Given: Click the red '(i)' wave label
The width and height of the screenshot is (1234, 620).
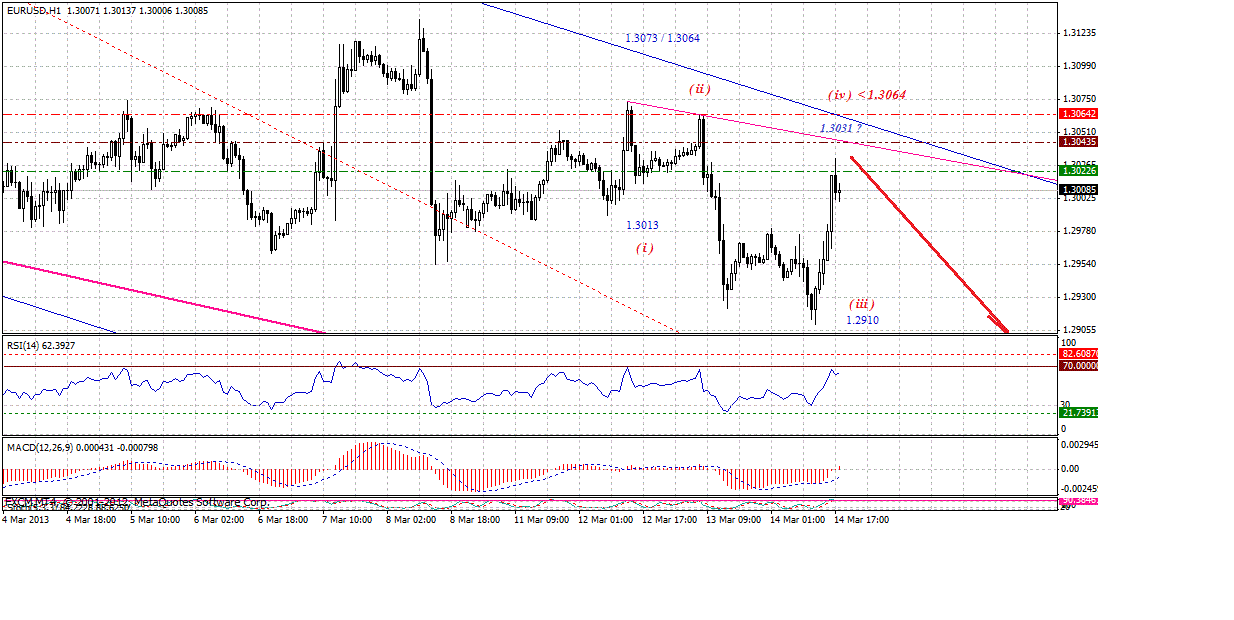Looking at the screenshot, I should (x=644, y=247).
